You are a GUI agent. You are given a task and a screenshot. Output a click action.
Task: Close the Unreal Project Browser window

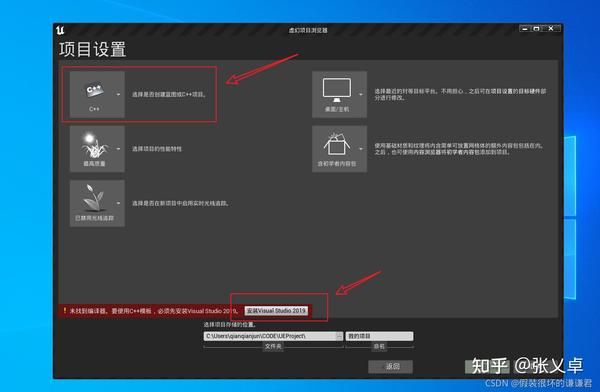coord(551,29)
